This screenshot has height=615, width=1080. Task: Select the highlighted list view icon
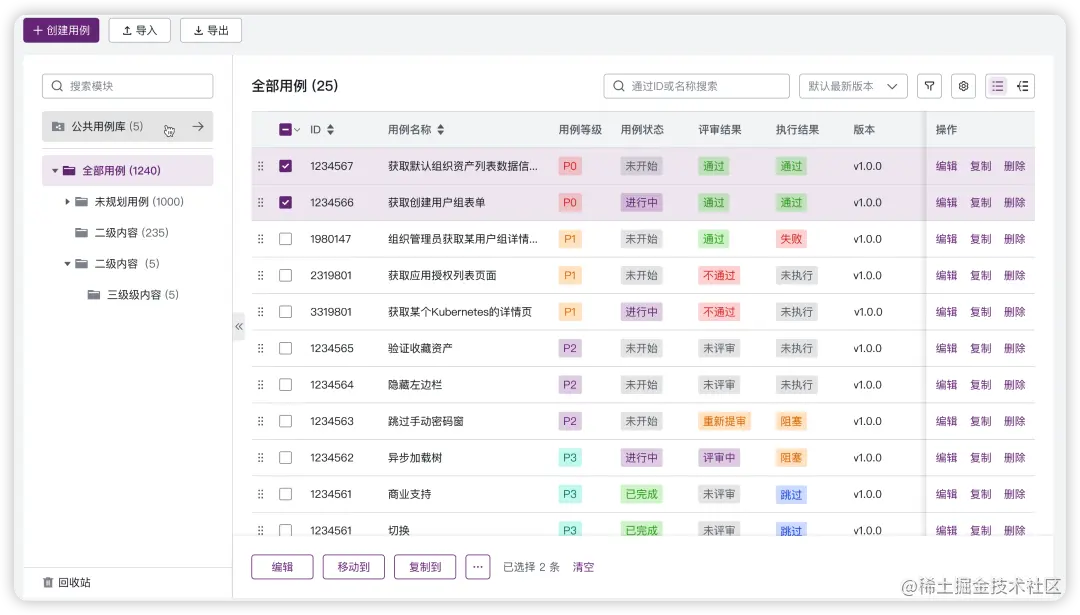coord(997,86)
